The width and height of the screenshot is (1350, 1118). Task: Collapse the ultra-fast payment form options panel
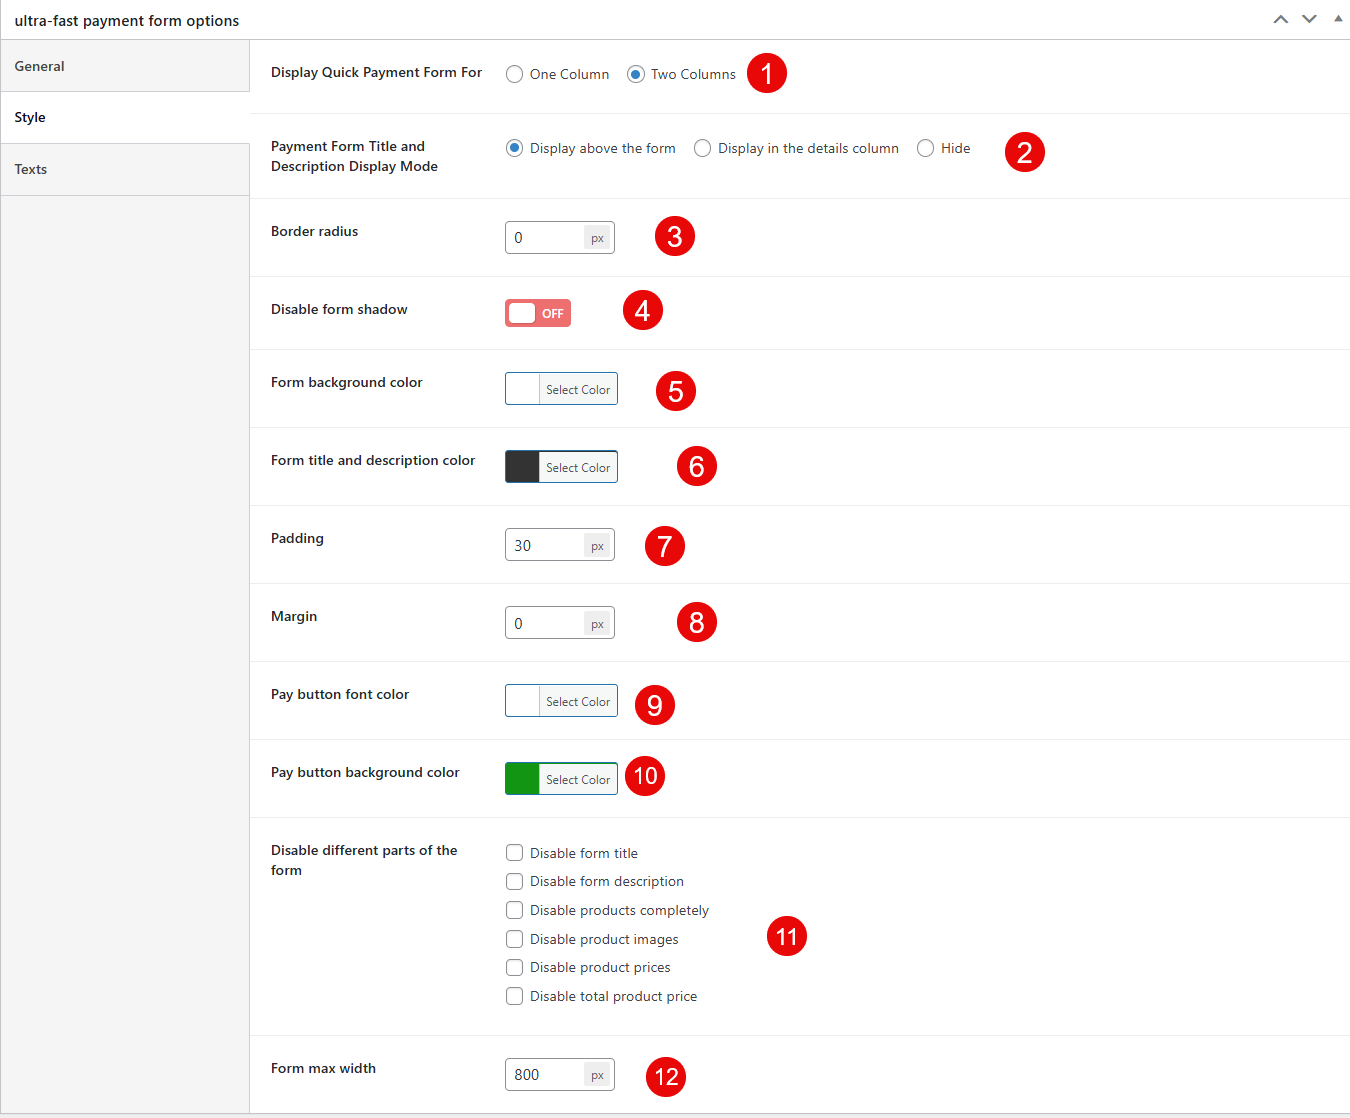tap(1338, 19)
